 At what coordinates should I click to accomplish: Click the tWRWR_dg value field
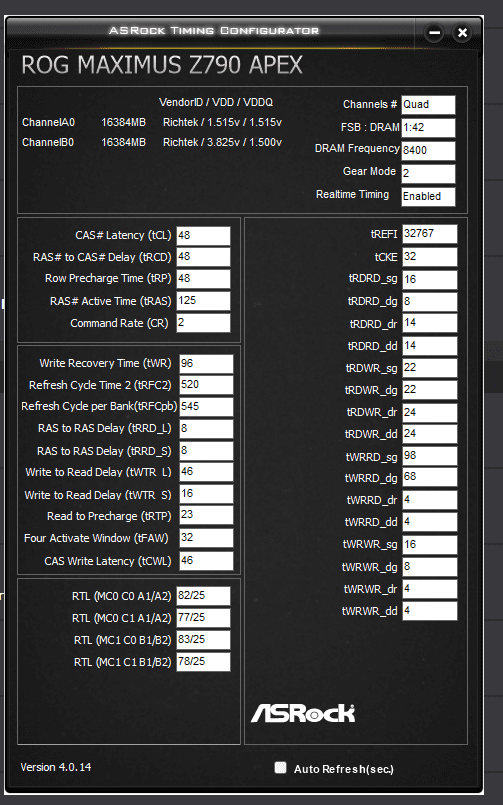click(430, 567)
